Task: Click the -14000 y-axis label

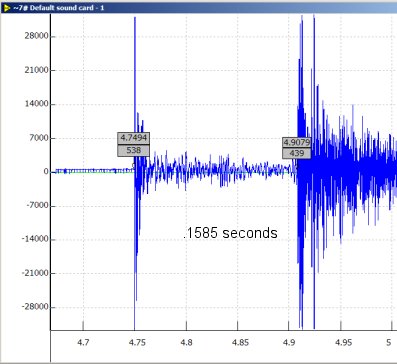Action: 35,239
